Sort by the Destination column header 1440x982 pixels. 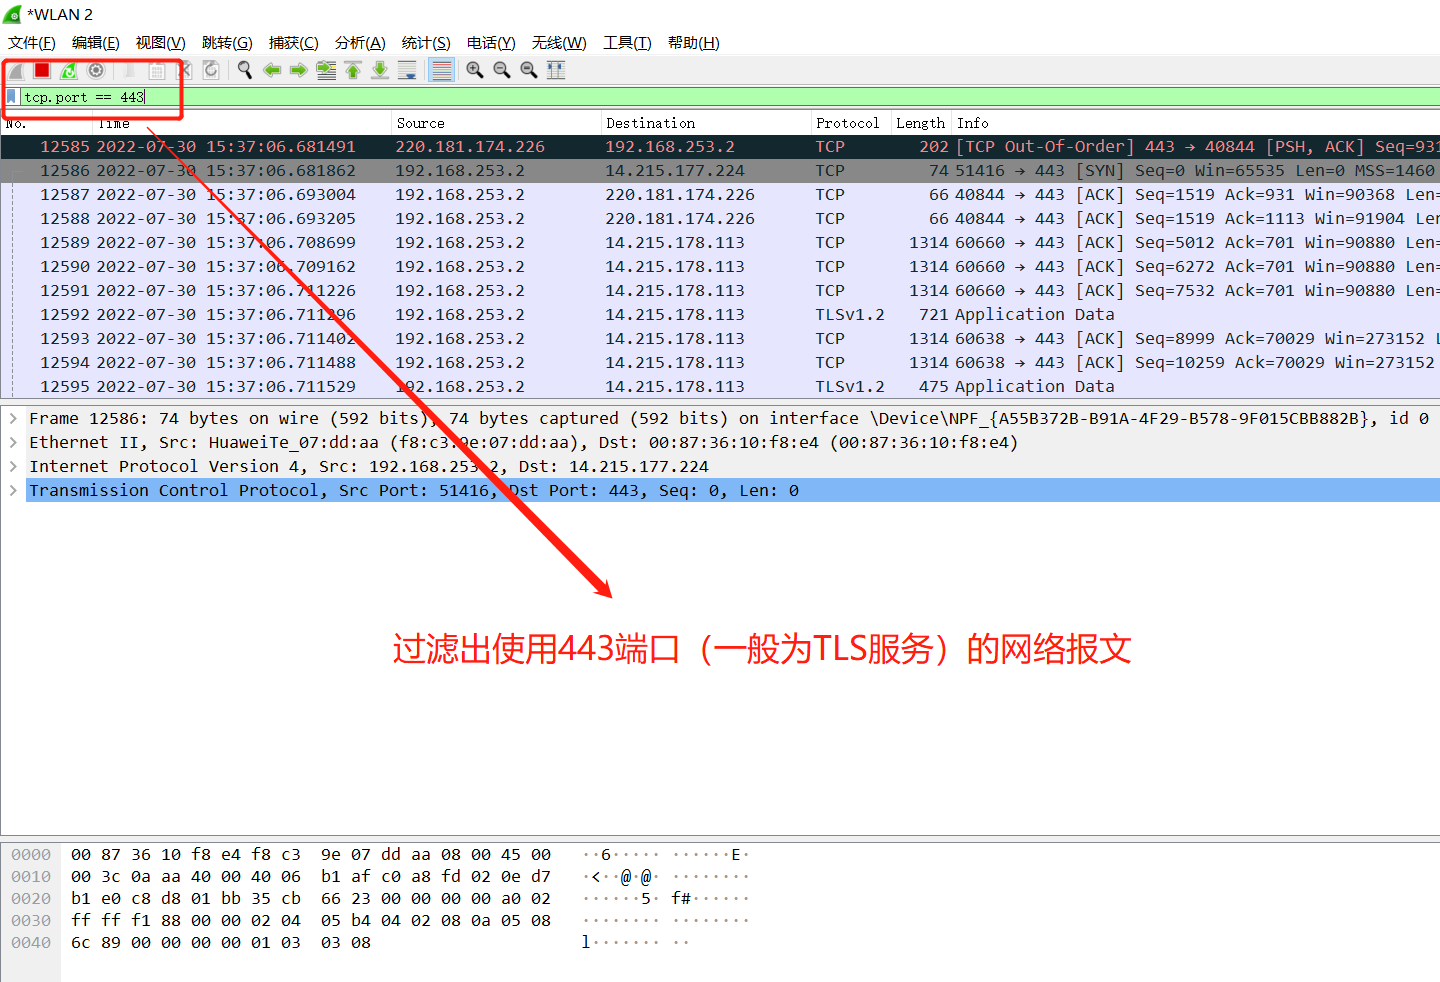pos(706,123)
